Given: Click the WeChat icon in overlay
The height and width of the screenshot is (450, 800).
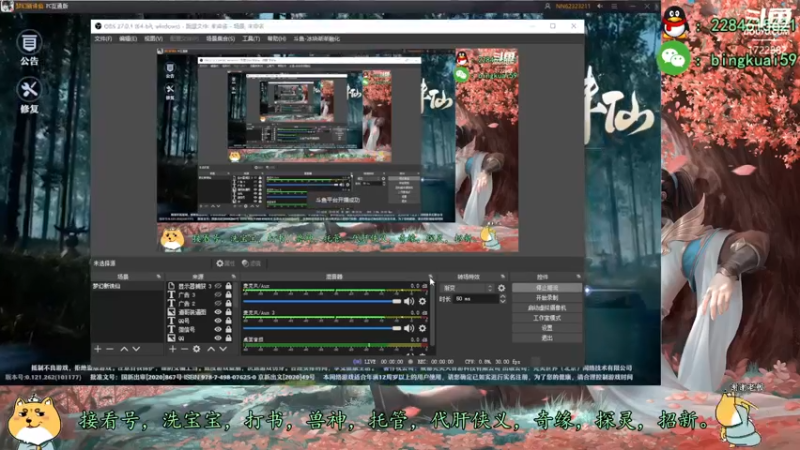Looking at the screenshot, I should tap(673, 59).
